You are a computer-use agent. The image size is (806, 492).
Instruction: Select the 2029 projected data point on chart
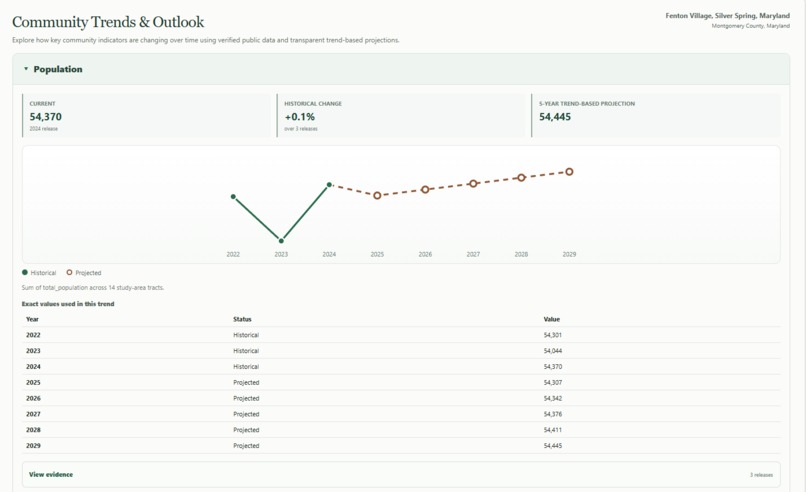569,172
